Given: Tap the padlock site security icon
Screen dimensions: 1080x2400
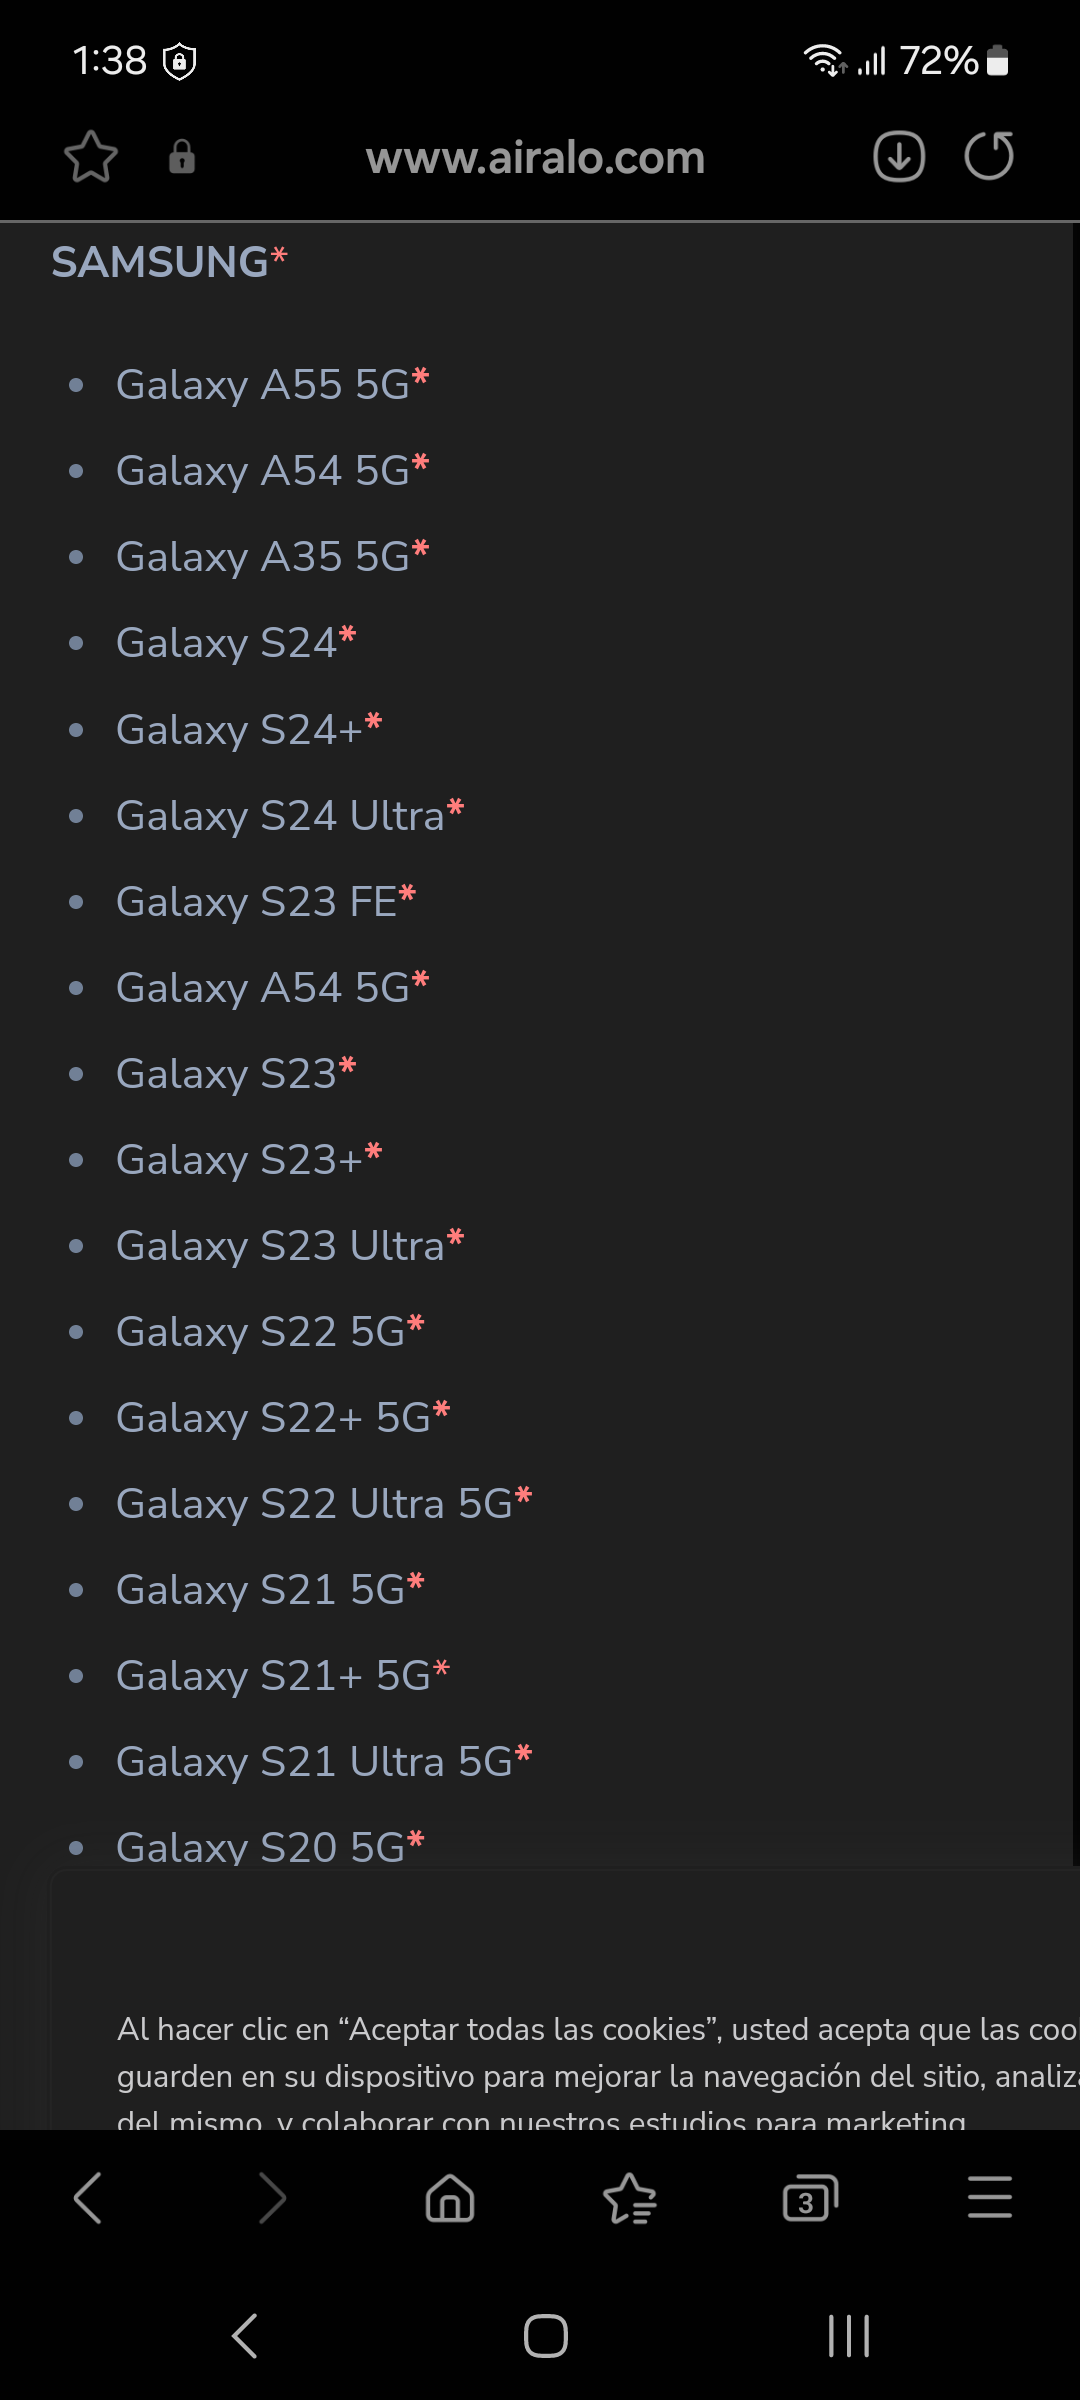Looking at the screenshot, I should pyautogui.click(x=182, y=157).
